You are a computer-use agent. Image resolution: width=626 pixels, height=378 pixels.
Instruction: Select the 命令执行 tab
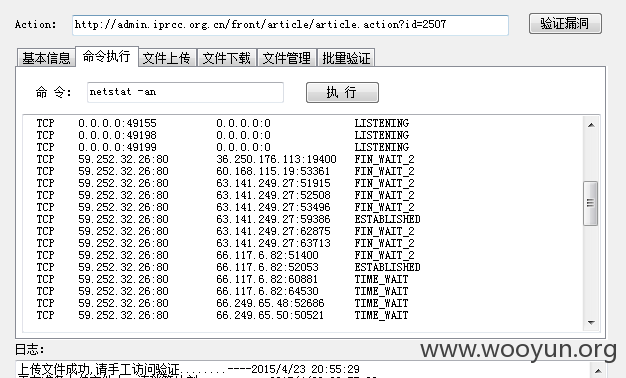coord(107,56)
